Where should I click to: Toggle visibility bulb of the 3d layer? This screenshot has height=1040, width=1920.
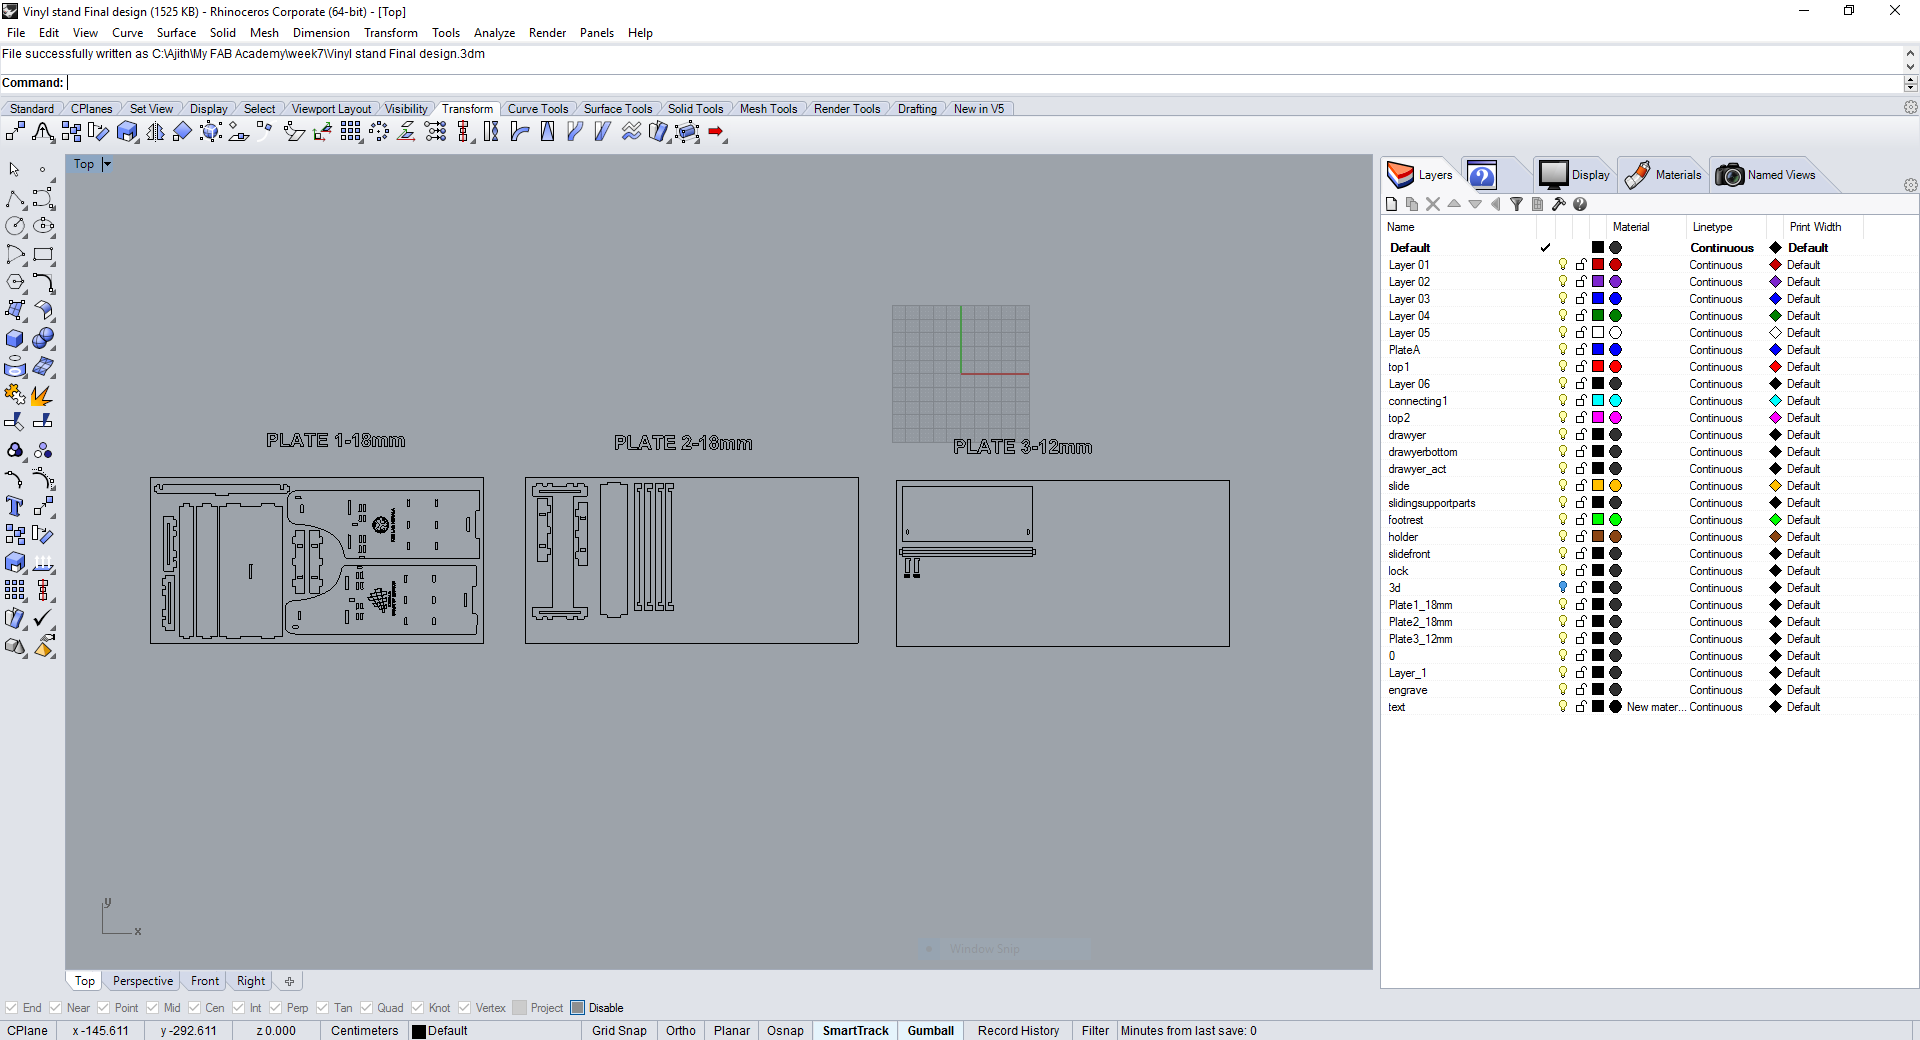1563,588
